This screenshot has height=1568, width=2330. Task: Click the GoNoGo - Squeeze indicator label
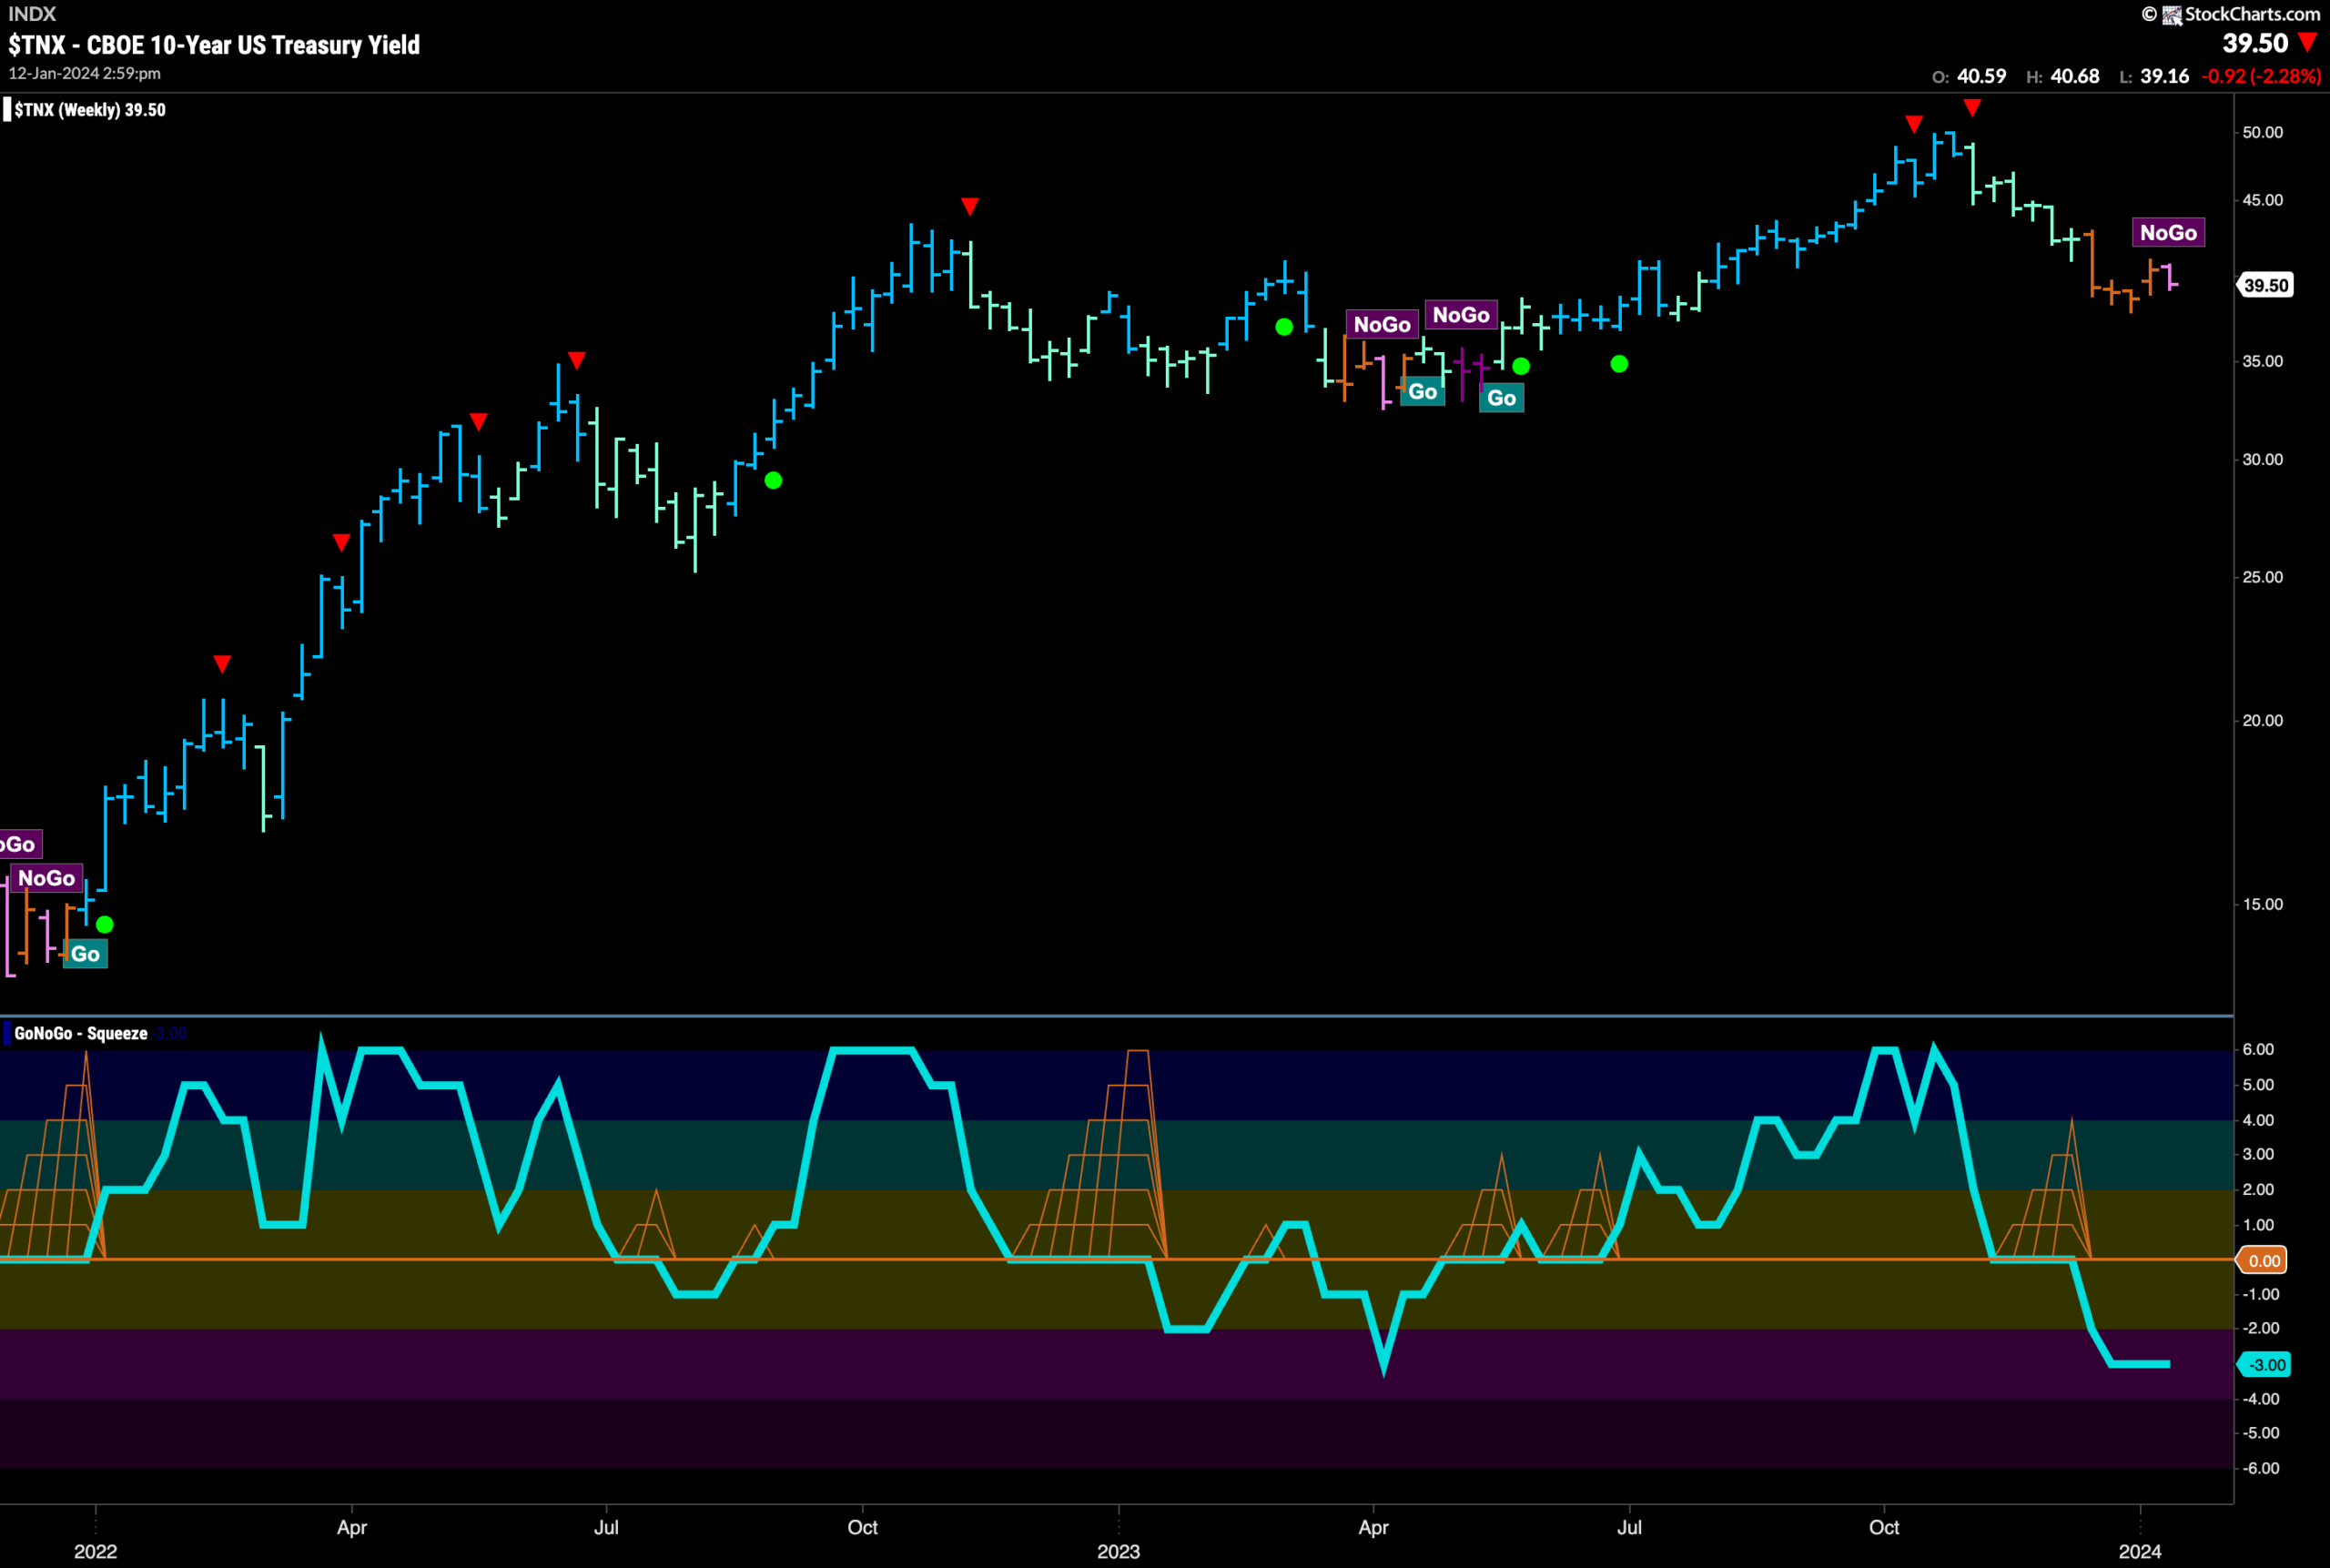(x=81, y=1033)
